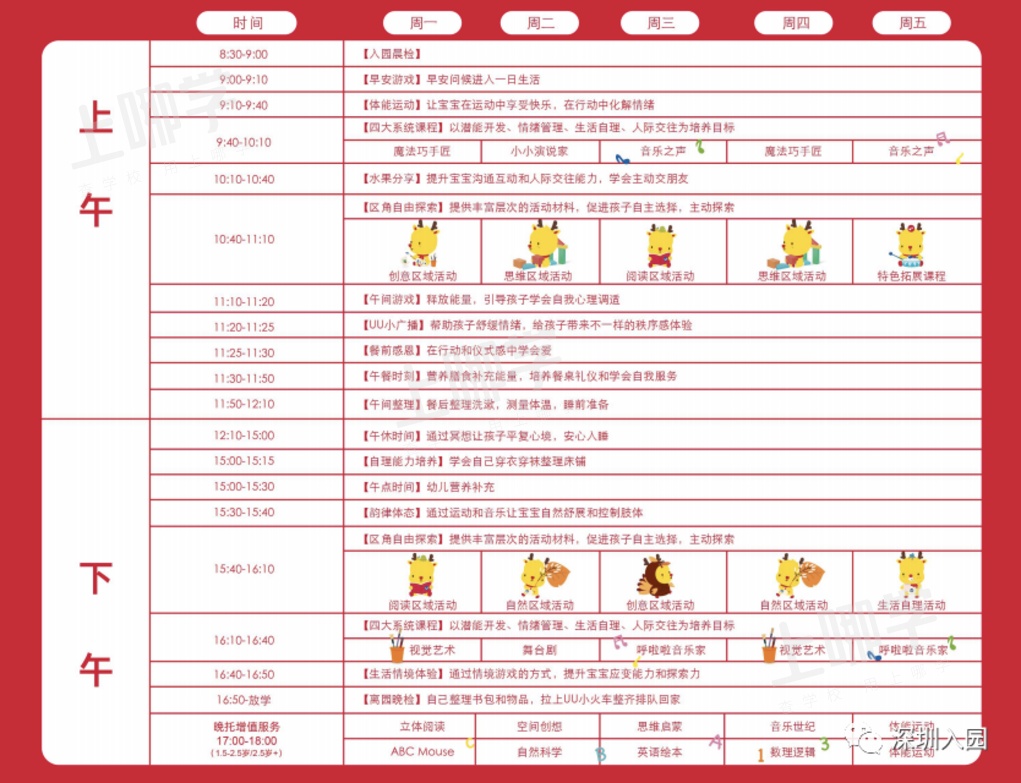Image resolution: width=1021 pixels, height=783 pixels.
Task: Click green music note beside Wednesday 音乐之声
Action: click(699, 147)
